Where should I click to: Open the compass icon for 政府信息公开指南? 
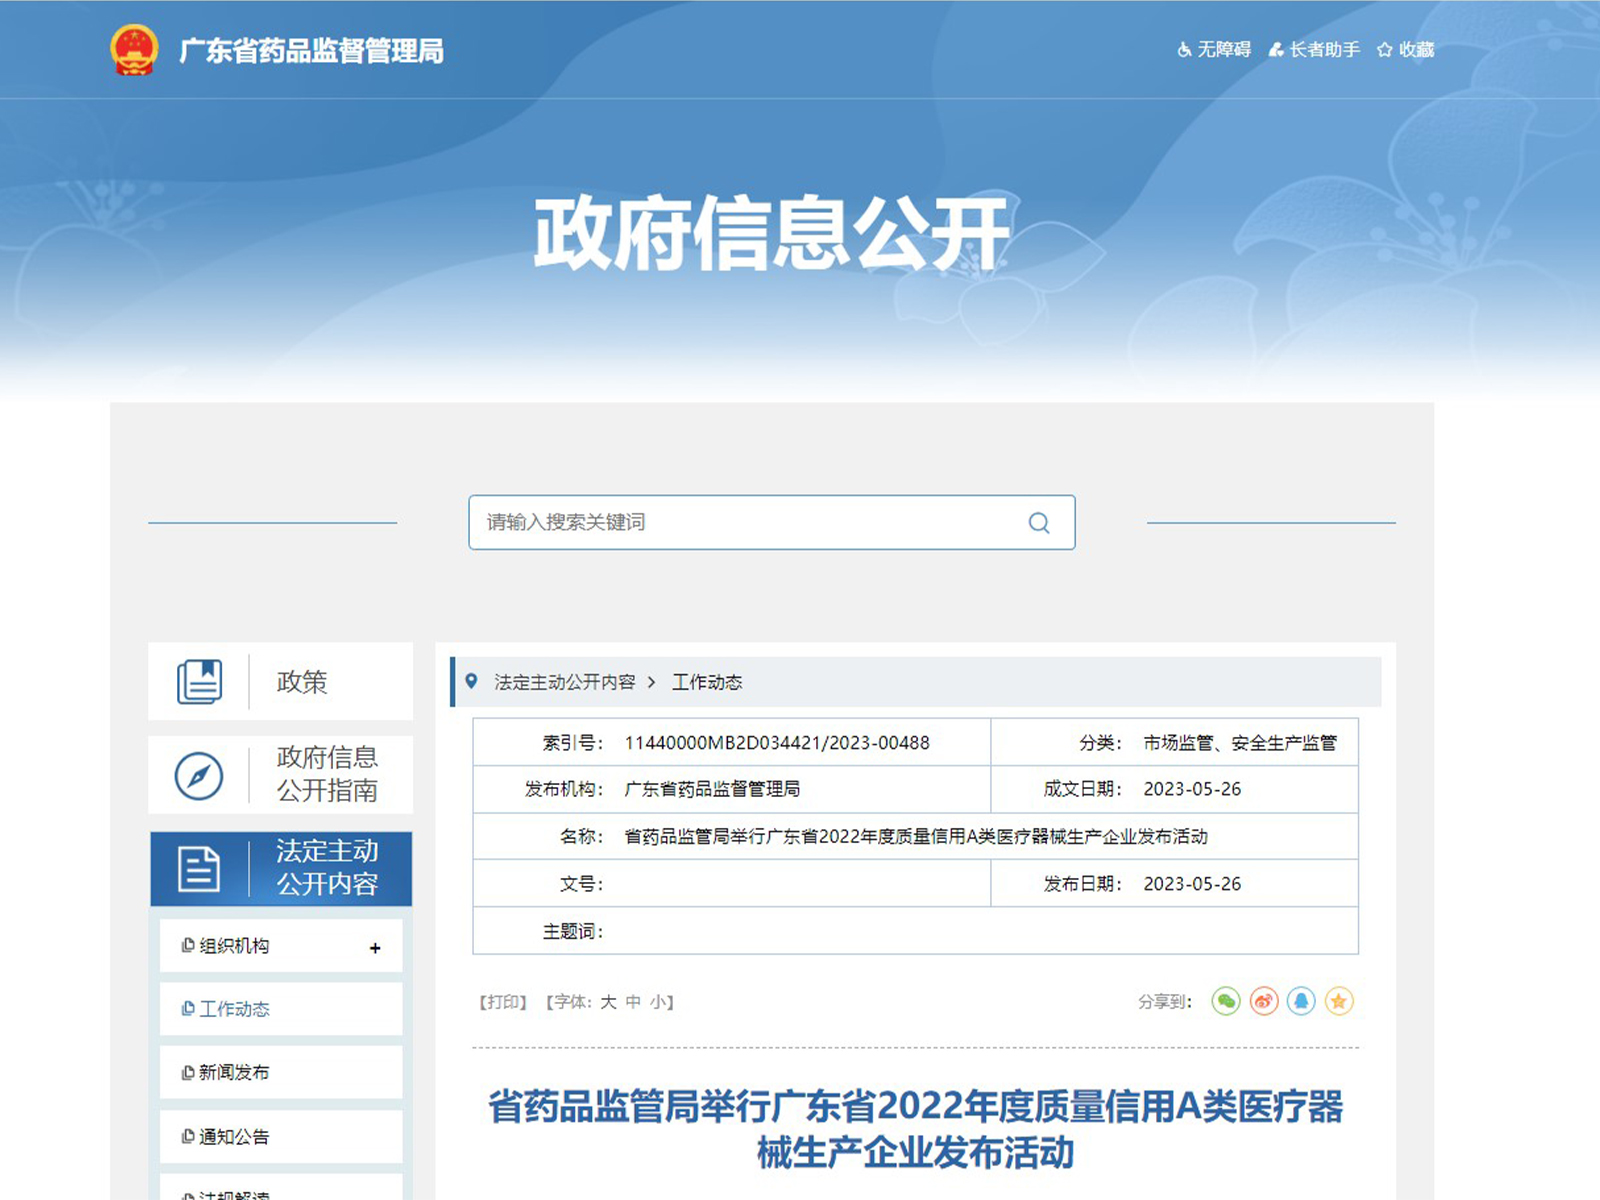click(x=199, y=776)
